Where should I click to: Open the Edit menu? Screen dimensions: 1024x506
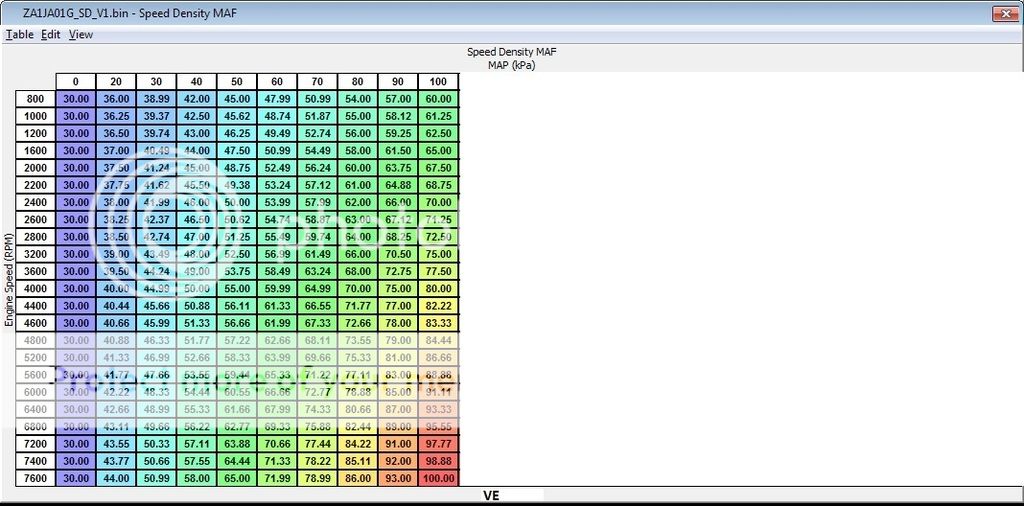50,34
